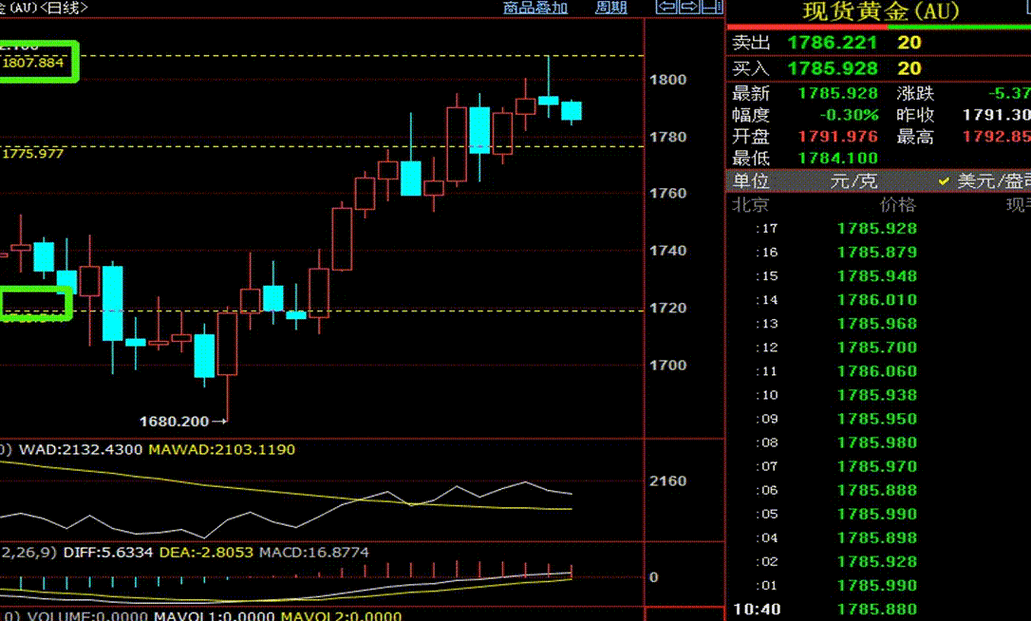Click the right arrow chart scroll icon

pos(688,7)
